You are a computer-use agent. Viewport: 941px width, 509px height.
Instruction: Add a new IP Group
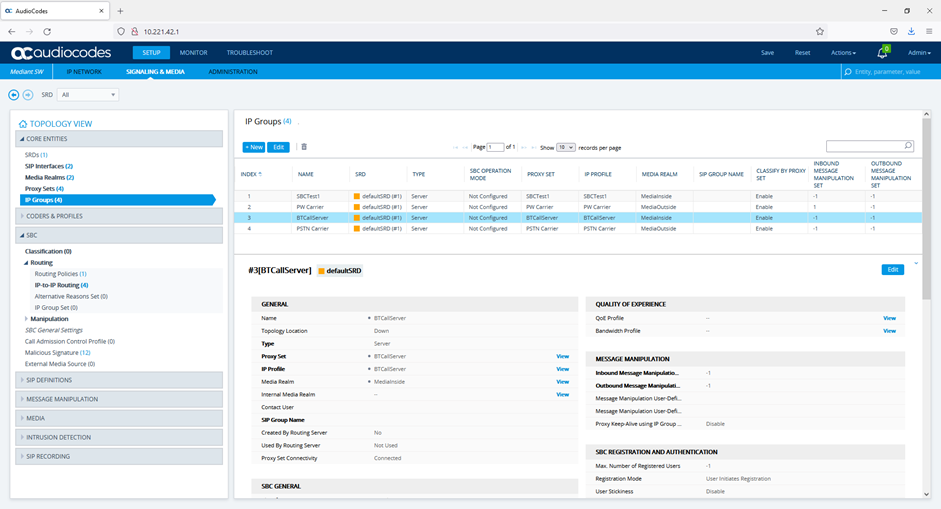tap(254, 147)
